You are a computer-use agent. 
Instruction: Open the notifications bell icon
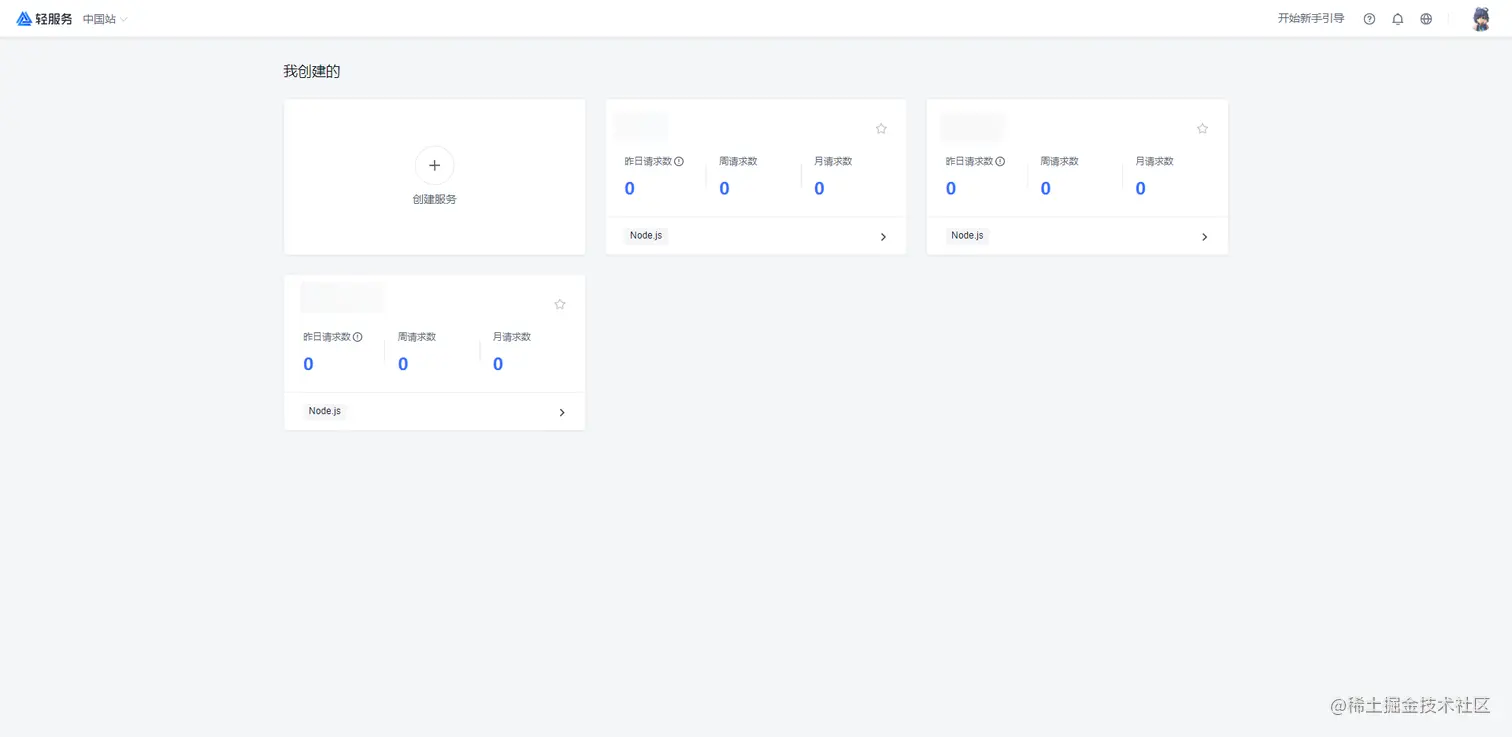(x=1397, y=19)
